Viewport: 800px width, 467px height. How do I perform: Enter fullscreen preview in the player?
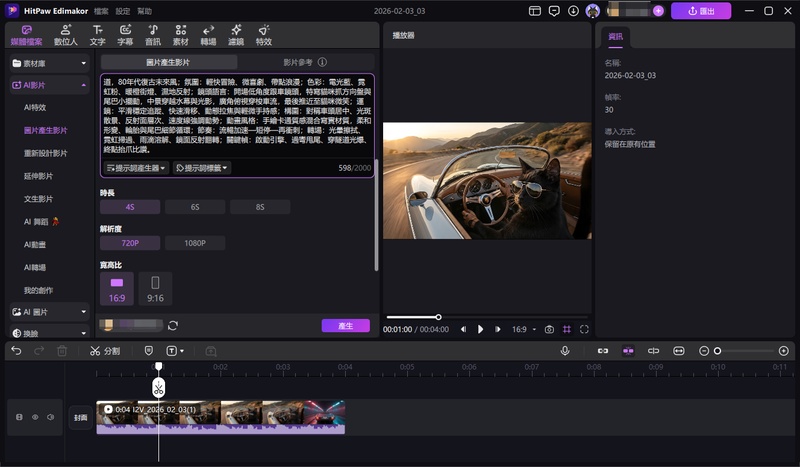point(584,329)
